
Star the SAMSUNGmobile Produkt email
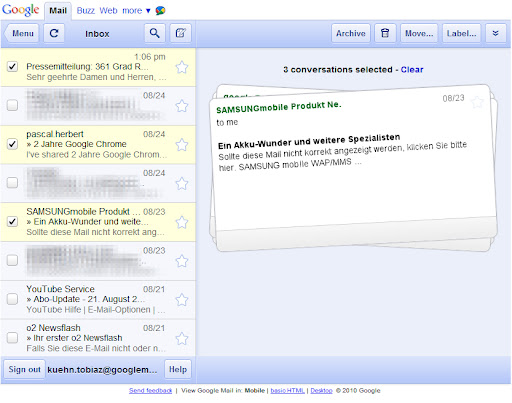tap(182, 222)
